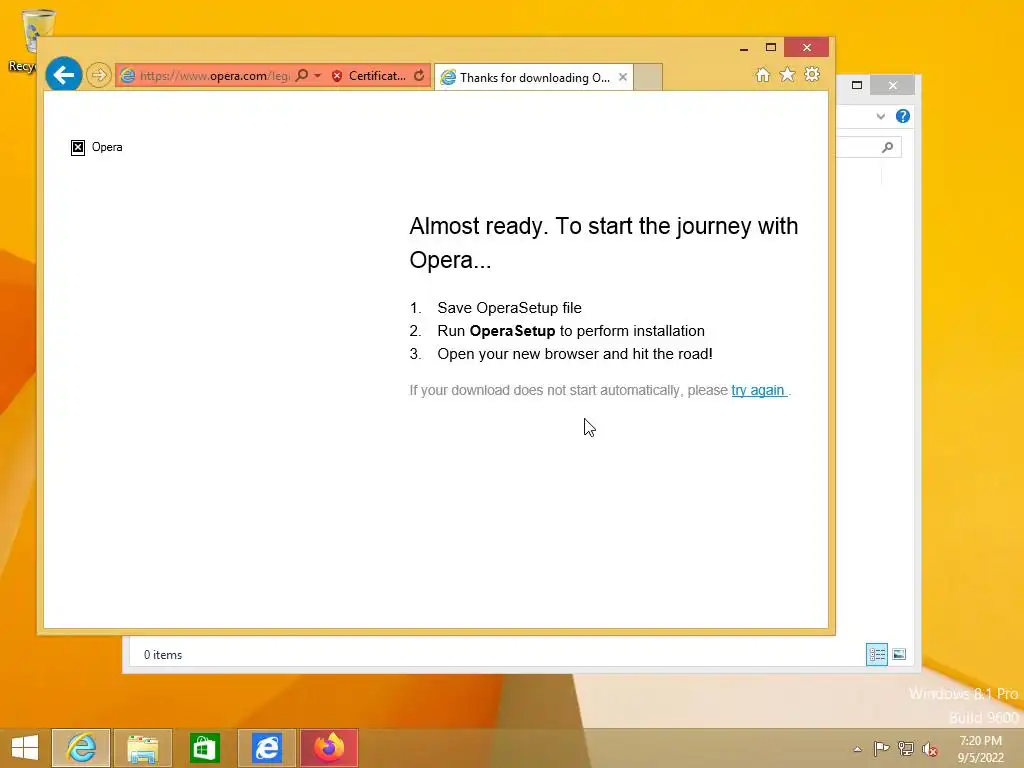Open the Windows Start button
1024x768 pixels.
[25, 747]
